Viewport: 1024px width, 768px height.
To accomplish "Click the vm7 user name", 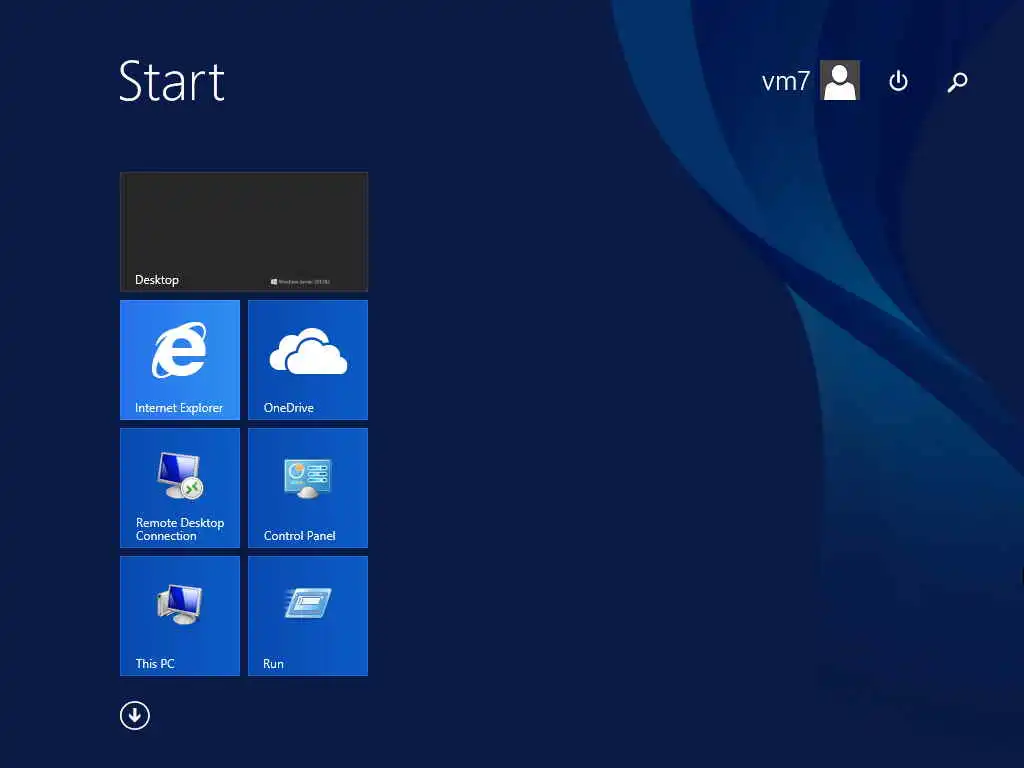I will coord(785,82).
